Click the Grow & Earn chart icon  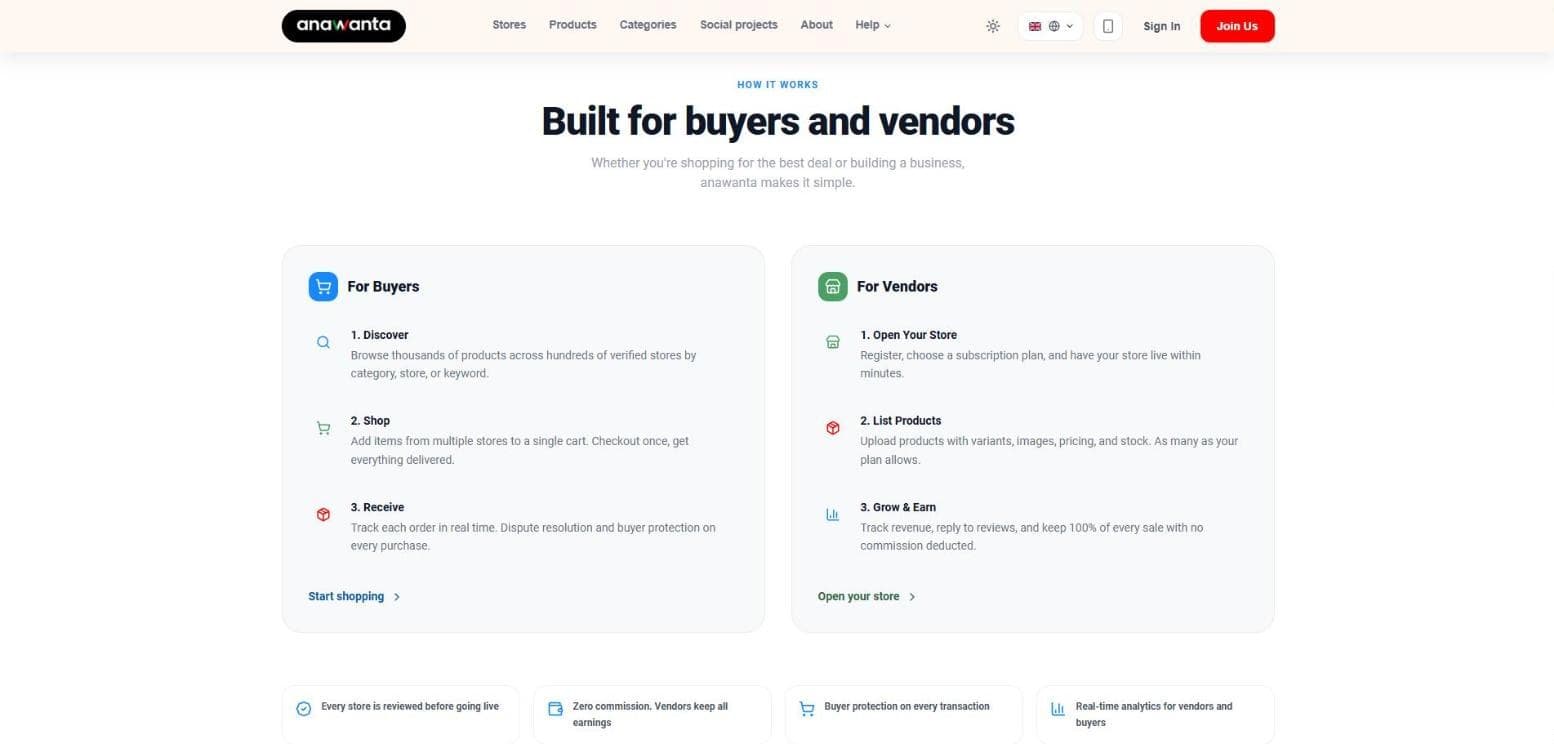(833, 514)
